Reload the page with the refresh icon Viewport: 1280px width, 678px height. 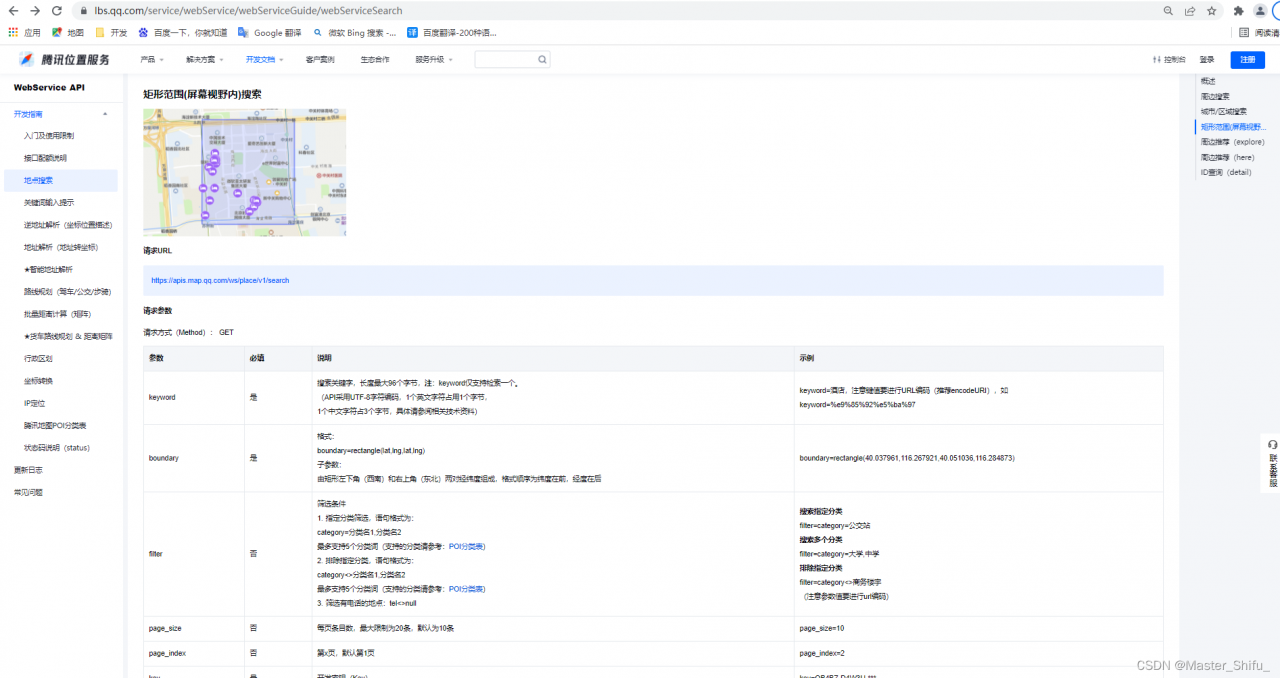[58, 11]
